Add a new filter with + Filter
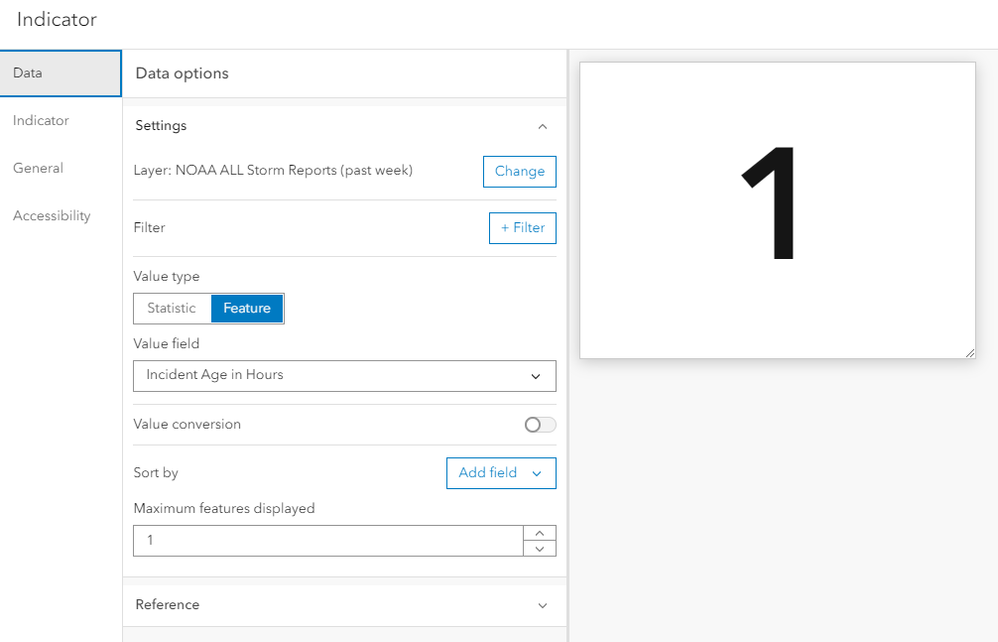 (522, 228)
